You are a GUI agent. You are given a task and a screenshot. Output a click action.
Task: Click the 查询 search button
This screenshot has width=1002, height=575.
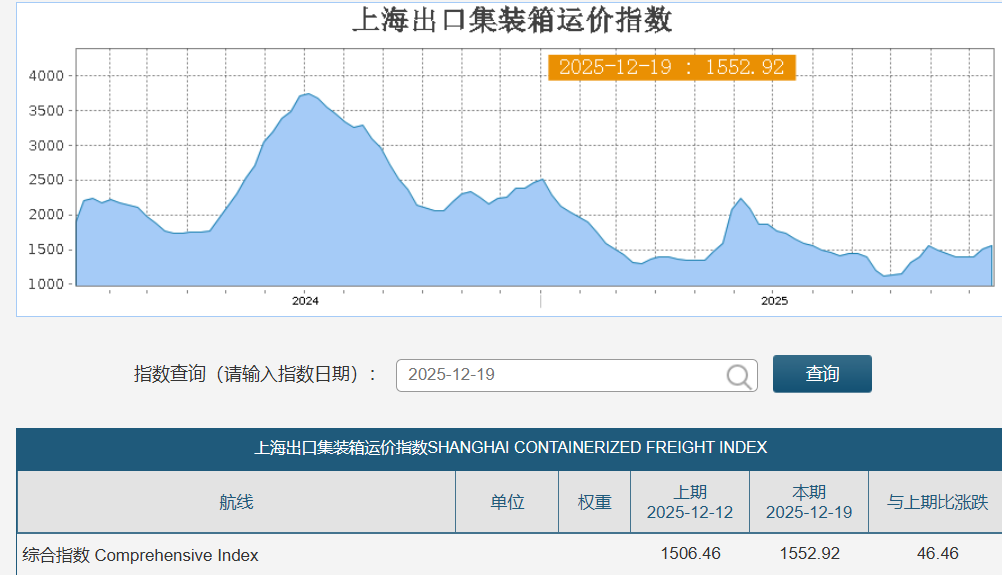pyautogui.click(x=822, y=374)
